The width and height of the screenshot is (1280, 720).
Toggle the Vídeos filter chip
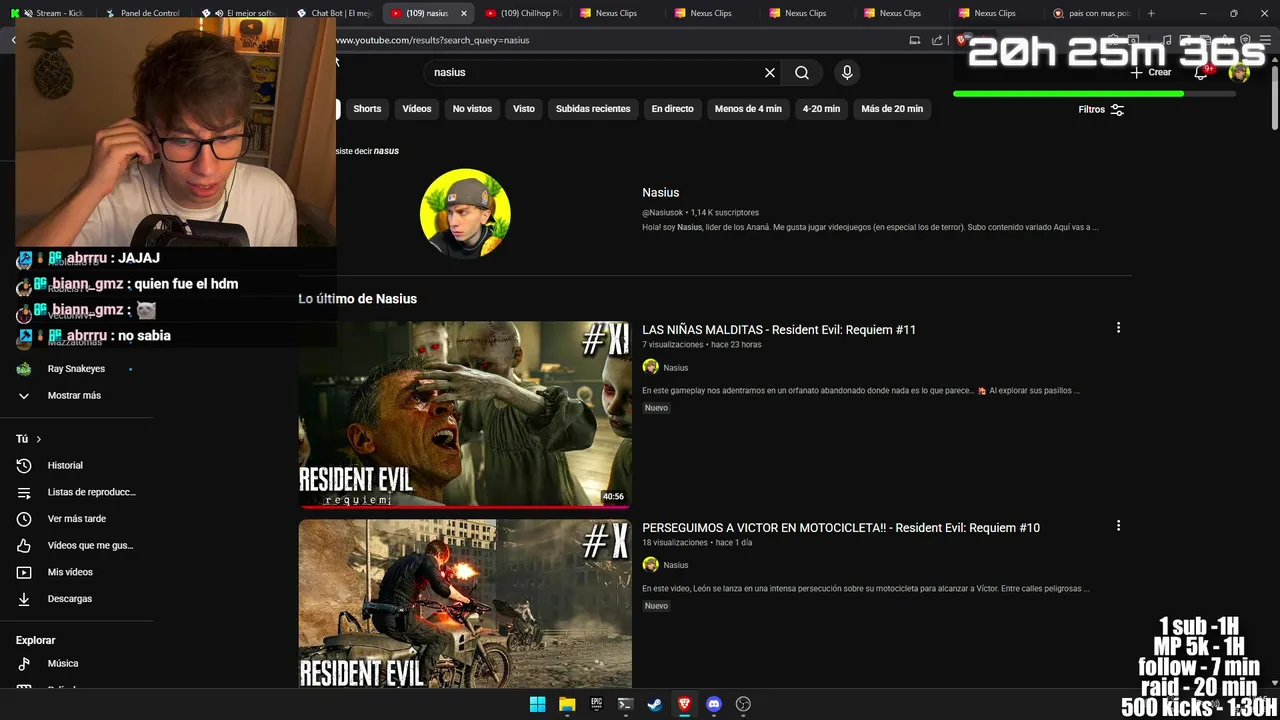coord(417,109)
